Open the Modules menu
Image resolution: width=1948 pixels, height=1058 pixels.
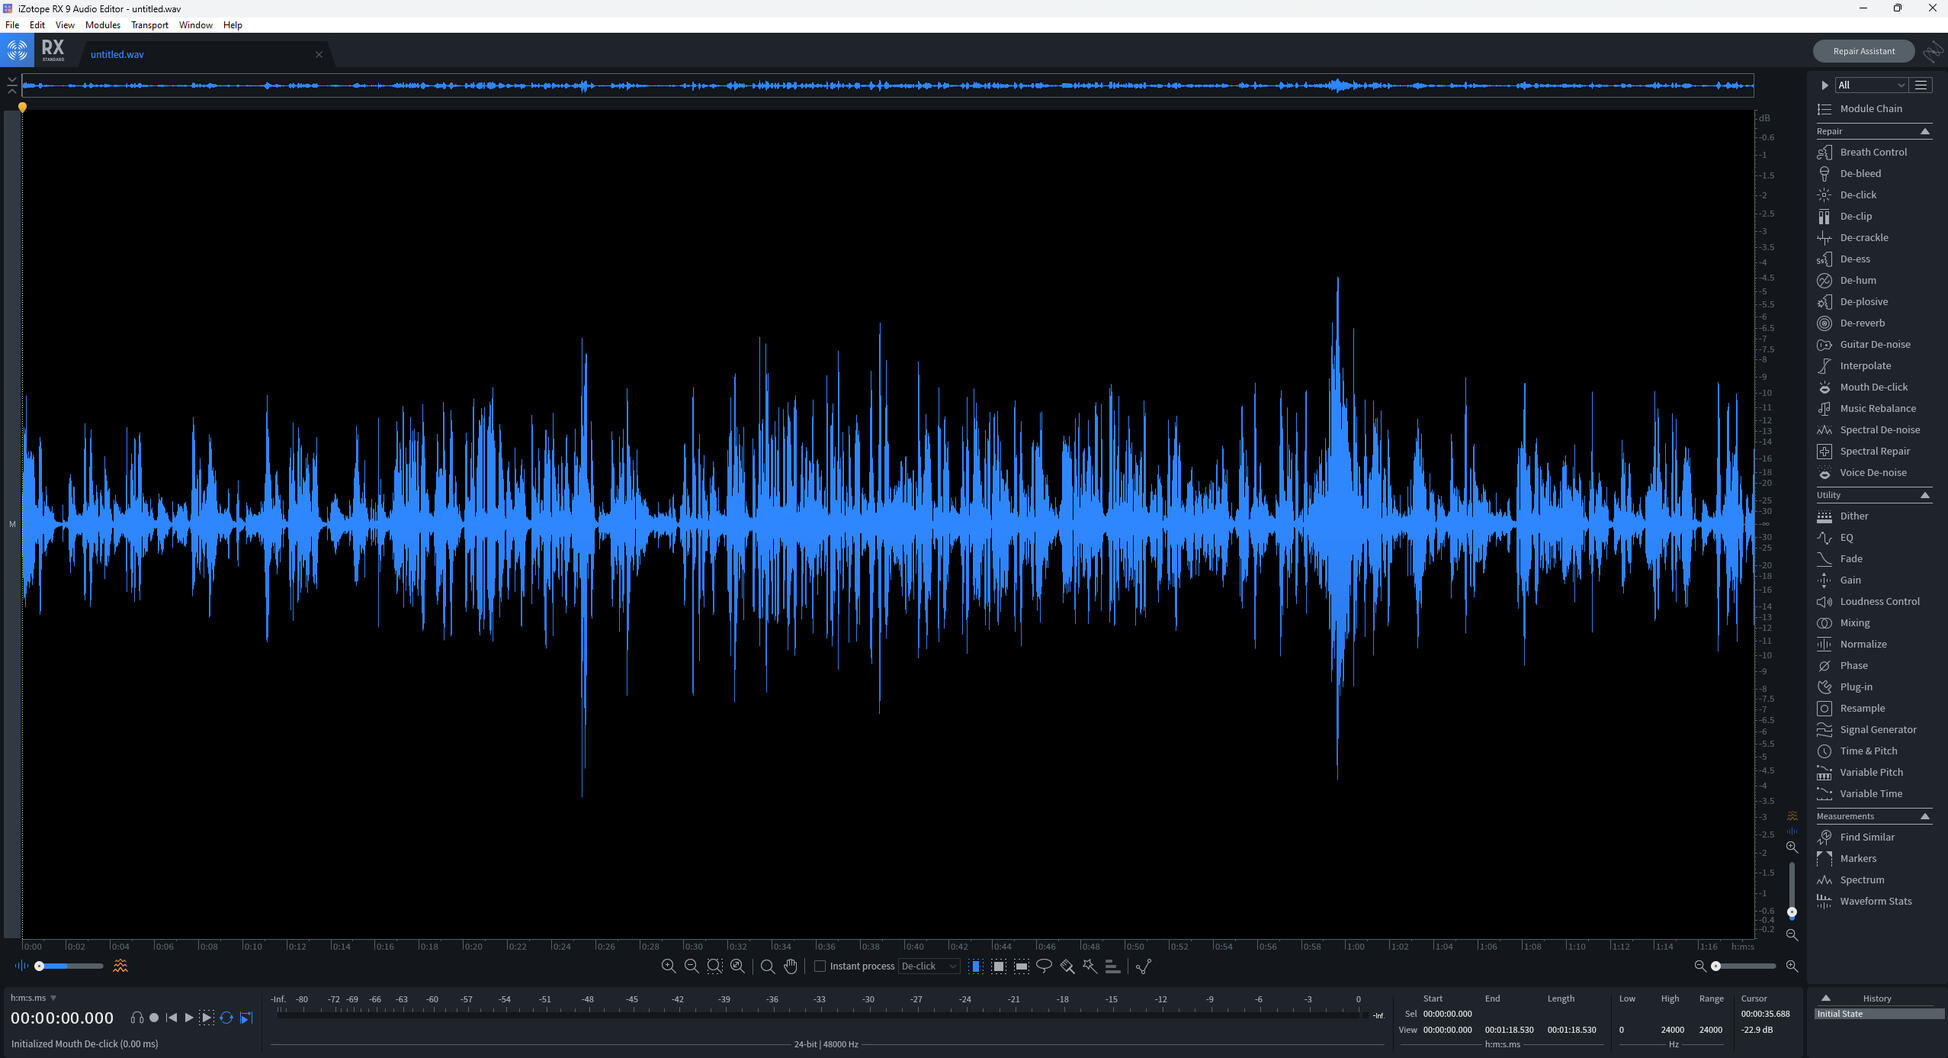(x=103, y=25)
